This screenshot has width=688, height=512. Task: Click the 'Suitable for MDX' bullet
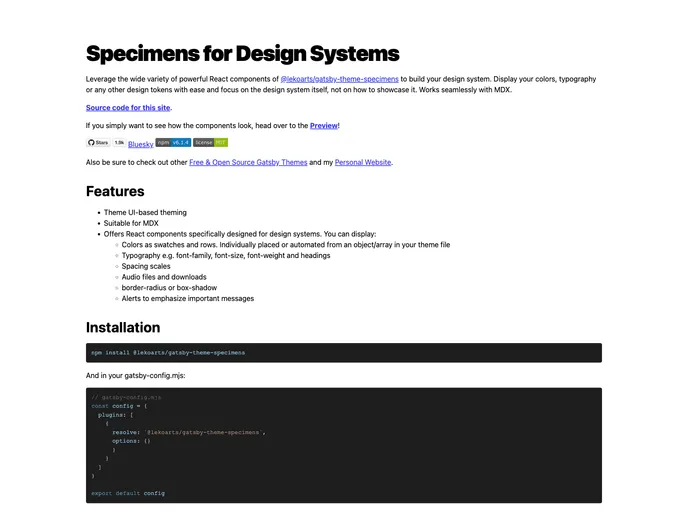pos(131,223)
